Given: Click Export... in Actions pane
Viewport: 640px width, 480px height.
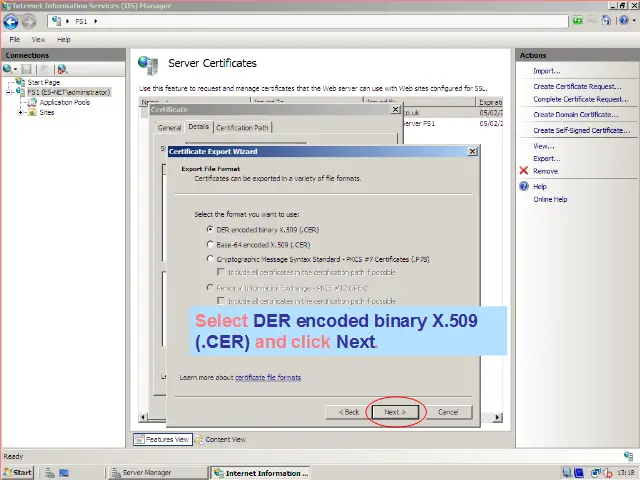Looking at the screenshot, I should click(x=547, y=158).
